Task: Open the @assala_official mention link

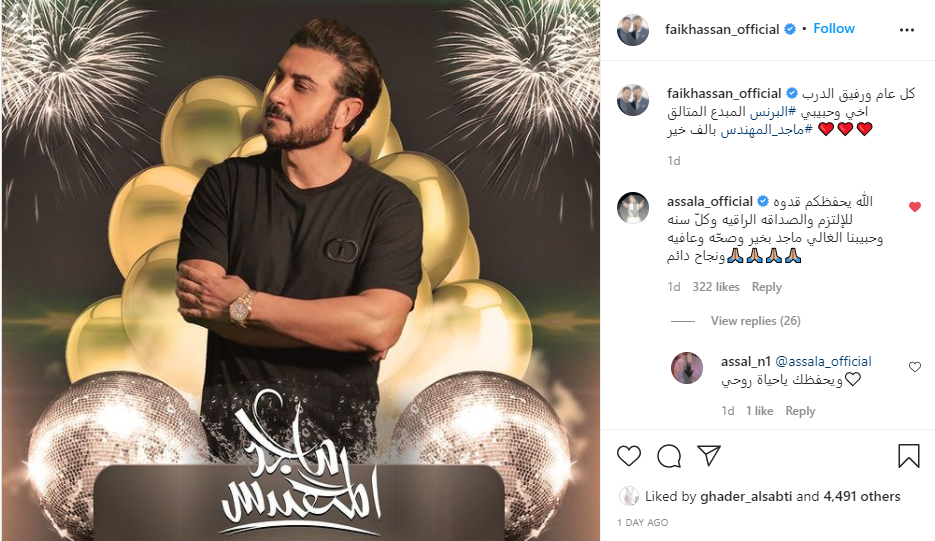Action: [823, 361]
